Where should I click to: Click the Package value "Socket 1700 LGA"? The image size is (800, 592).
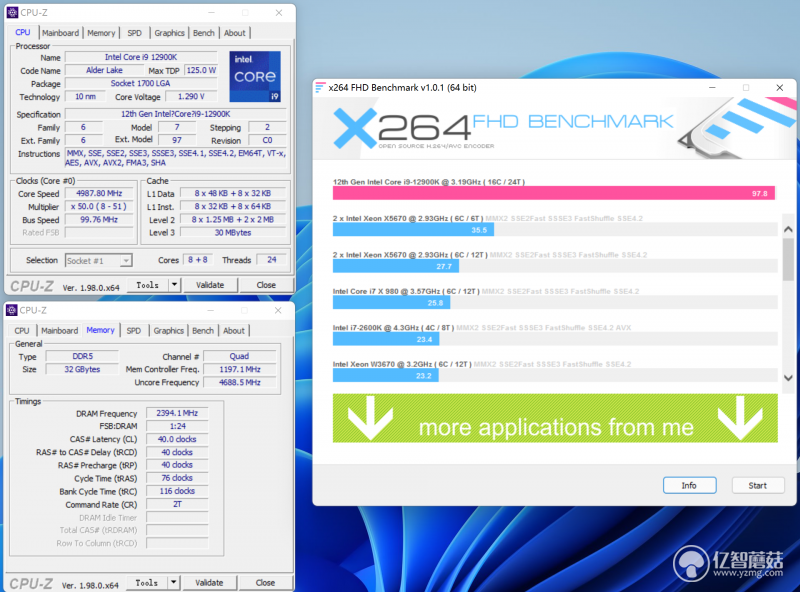pyautogui.click(x=141, y=83)
